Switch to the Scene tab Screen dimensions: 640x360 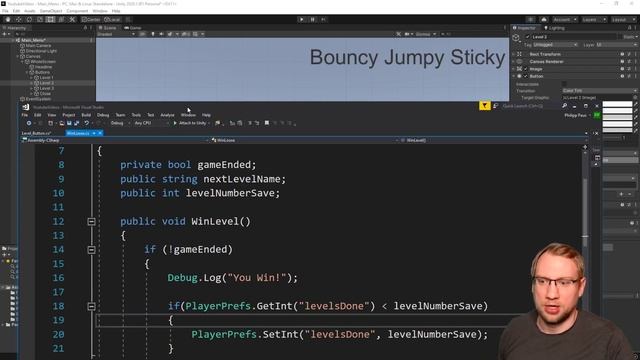108,28
